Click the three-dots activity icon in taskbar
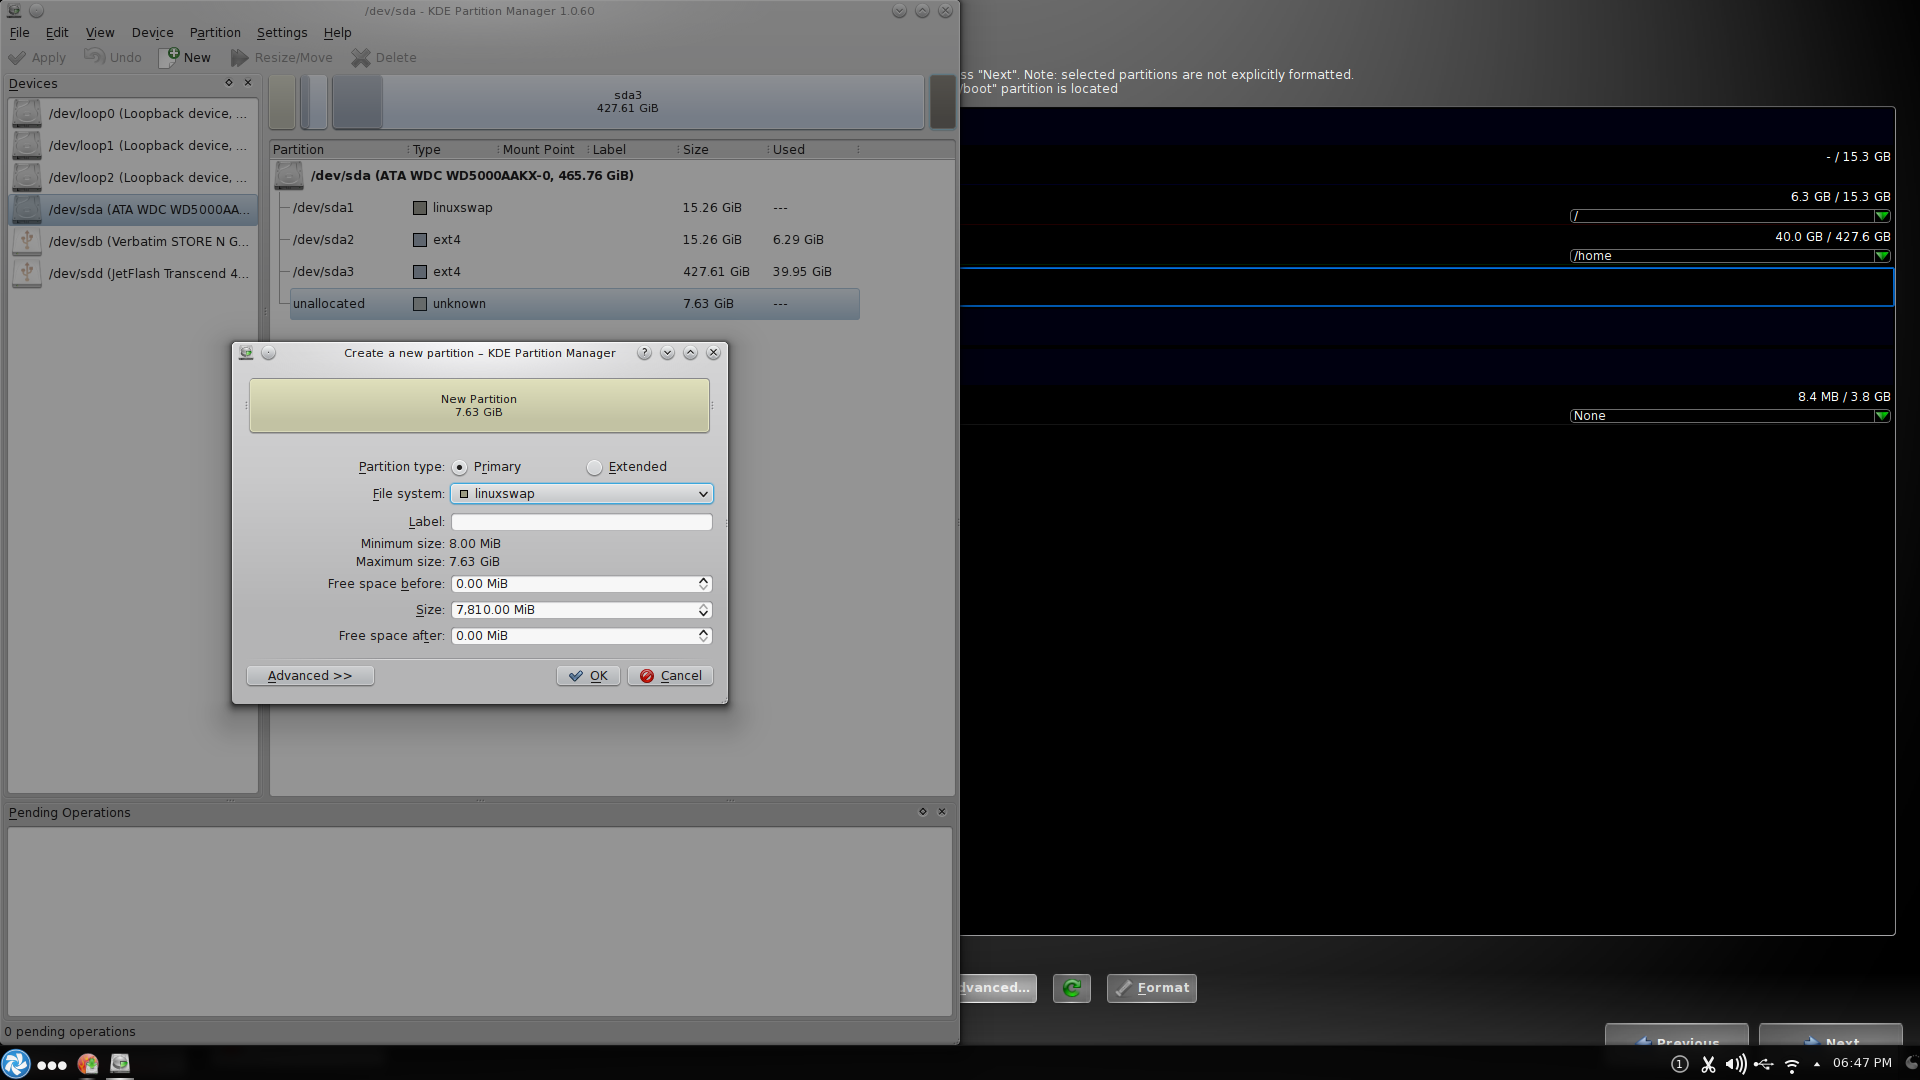The height and width of the screenshot is (1080, 1920). (52, 1065)
